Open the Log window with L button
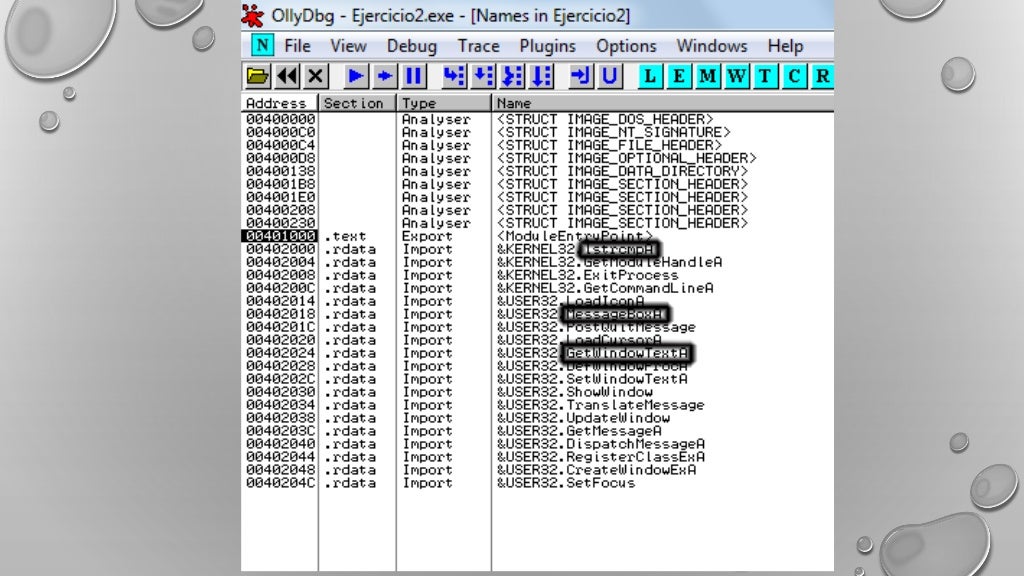1024x576 pixels. point(650,76)
